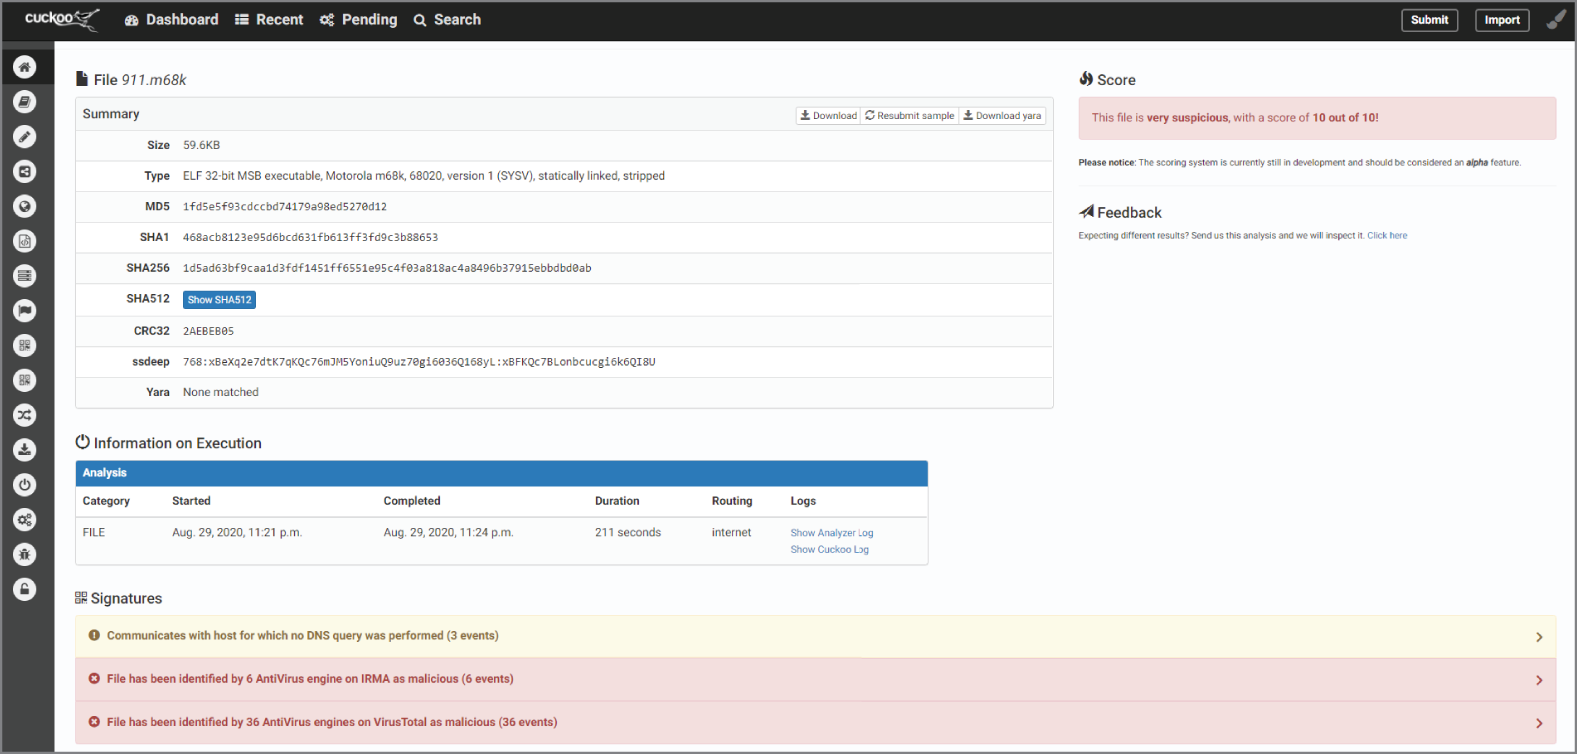Screen dimensions: 1577x754
Task: Click Resubmit sample button
Action: pyautogui.click(x=910, y=116)
